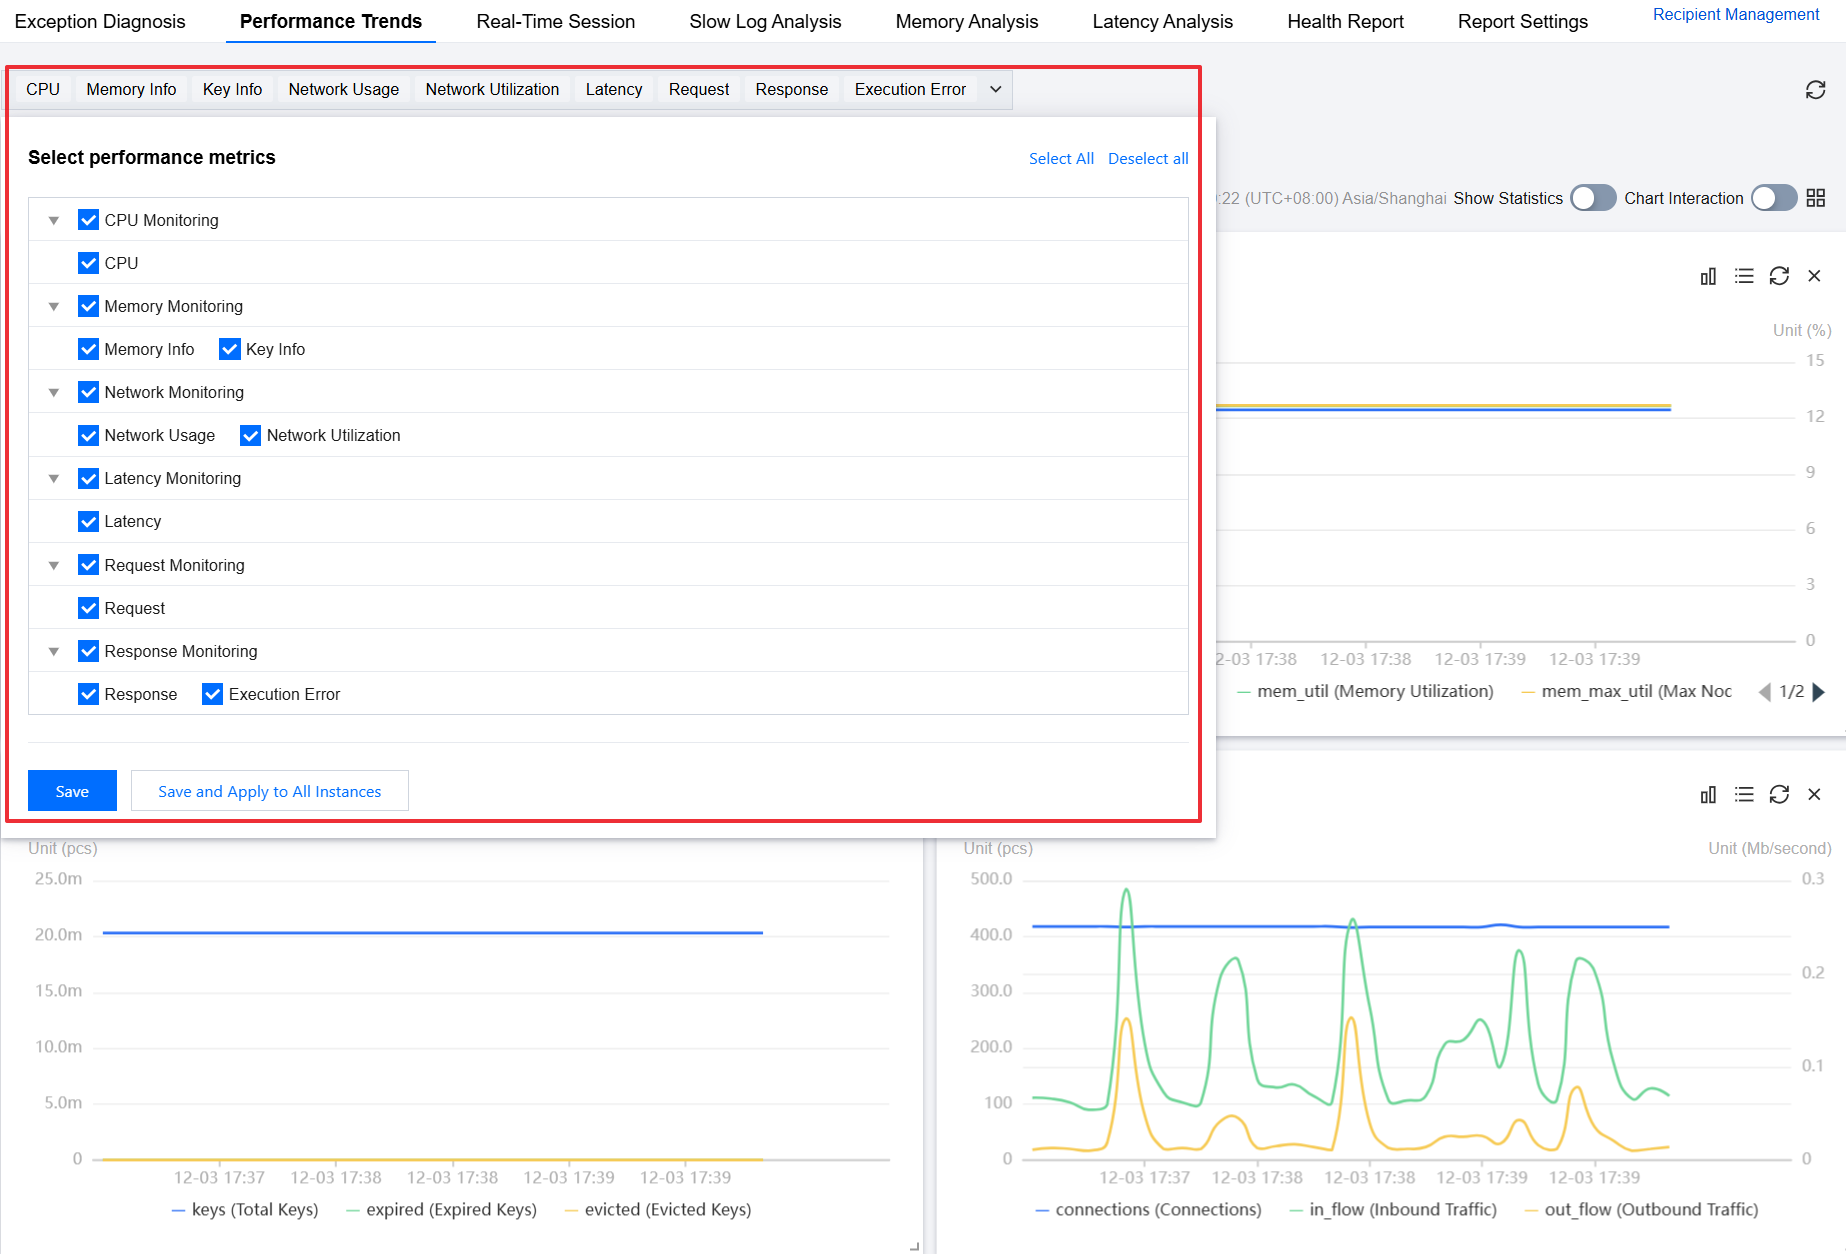
Task: Go to next legend page arrow
Action: [x=1819, y=692]
